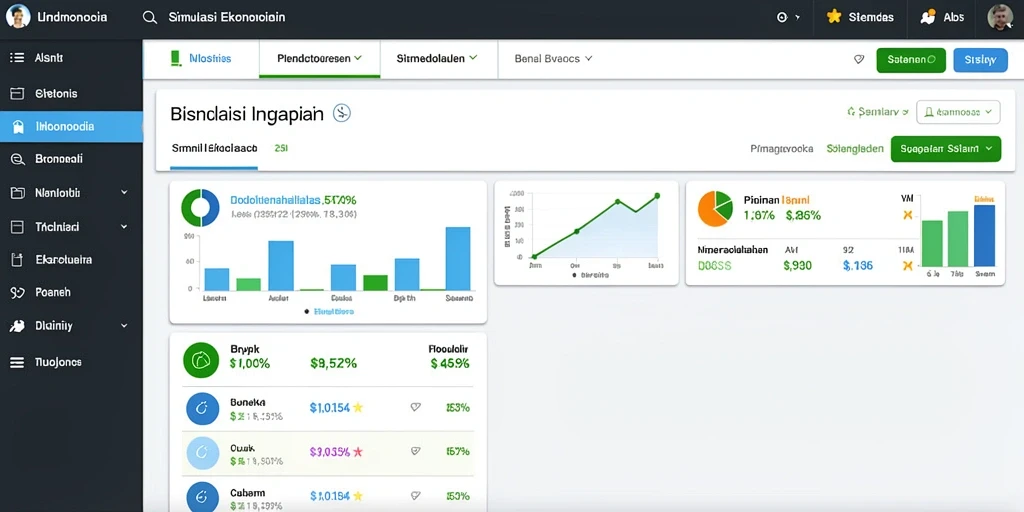Toggle the heart icon next to Satanan button
This screenshot has width=1024, height=512.
click(859, 59)
